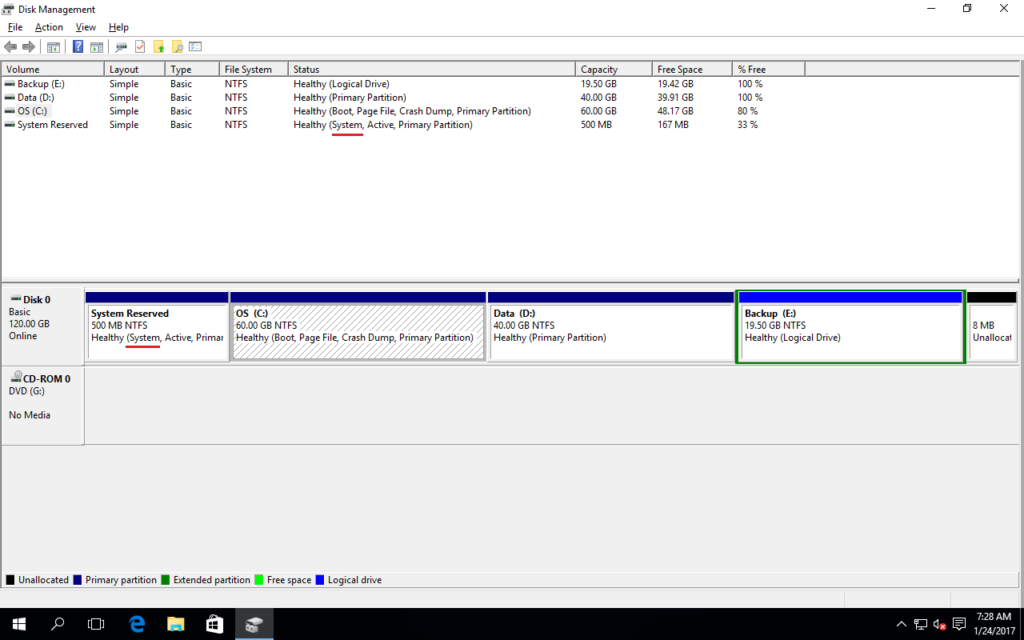1024x640 pixels.
Task: Open the Action menu
Action: click(48, 27)
